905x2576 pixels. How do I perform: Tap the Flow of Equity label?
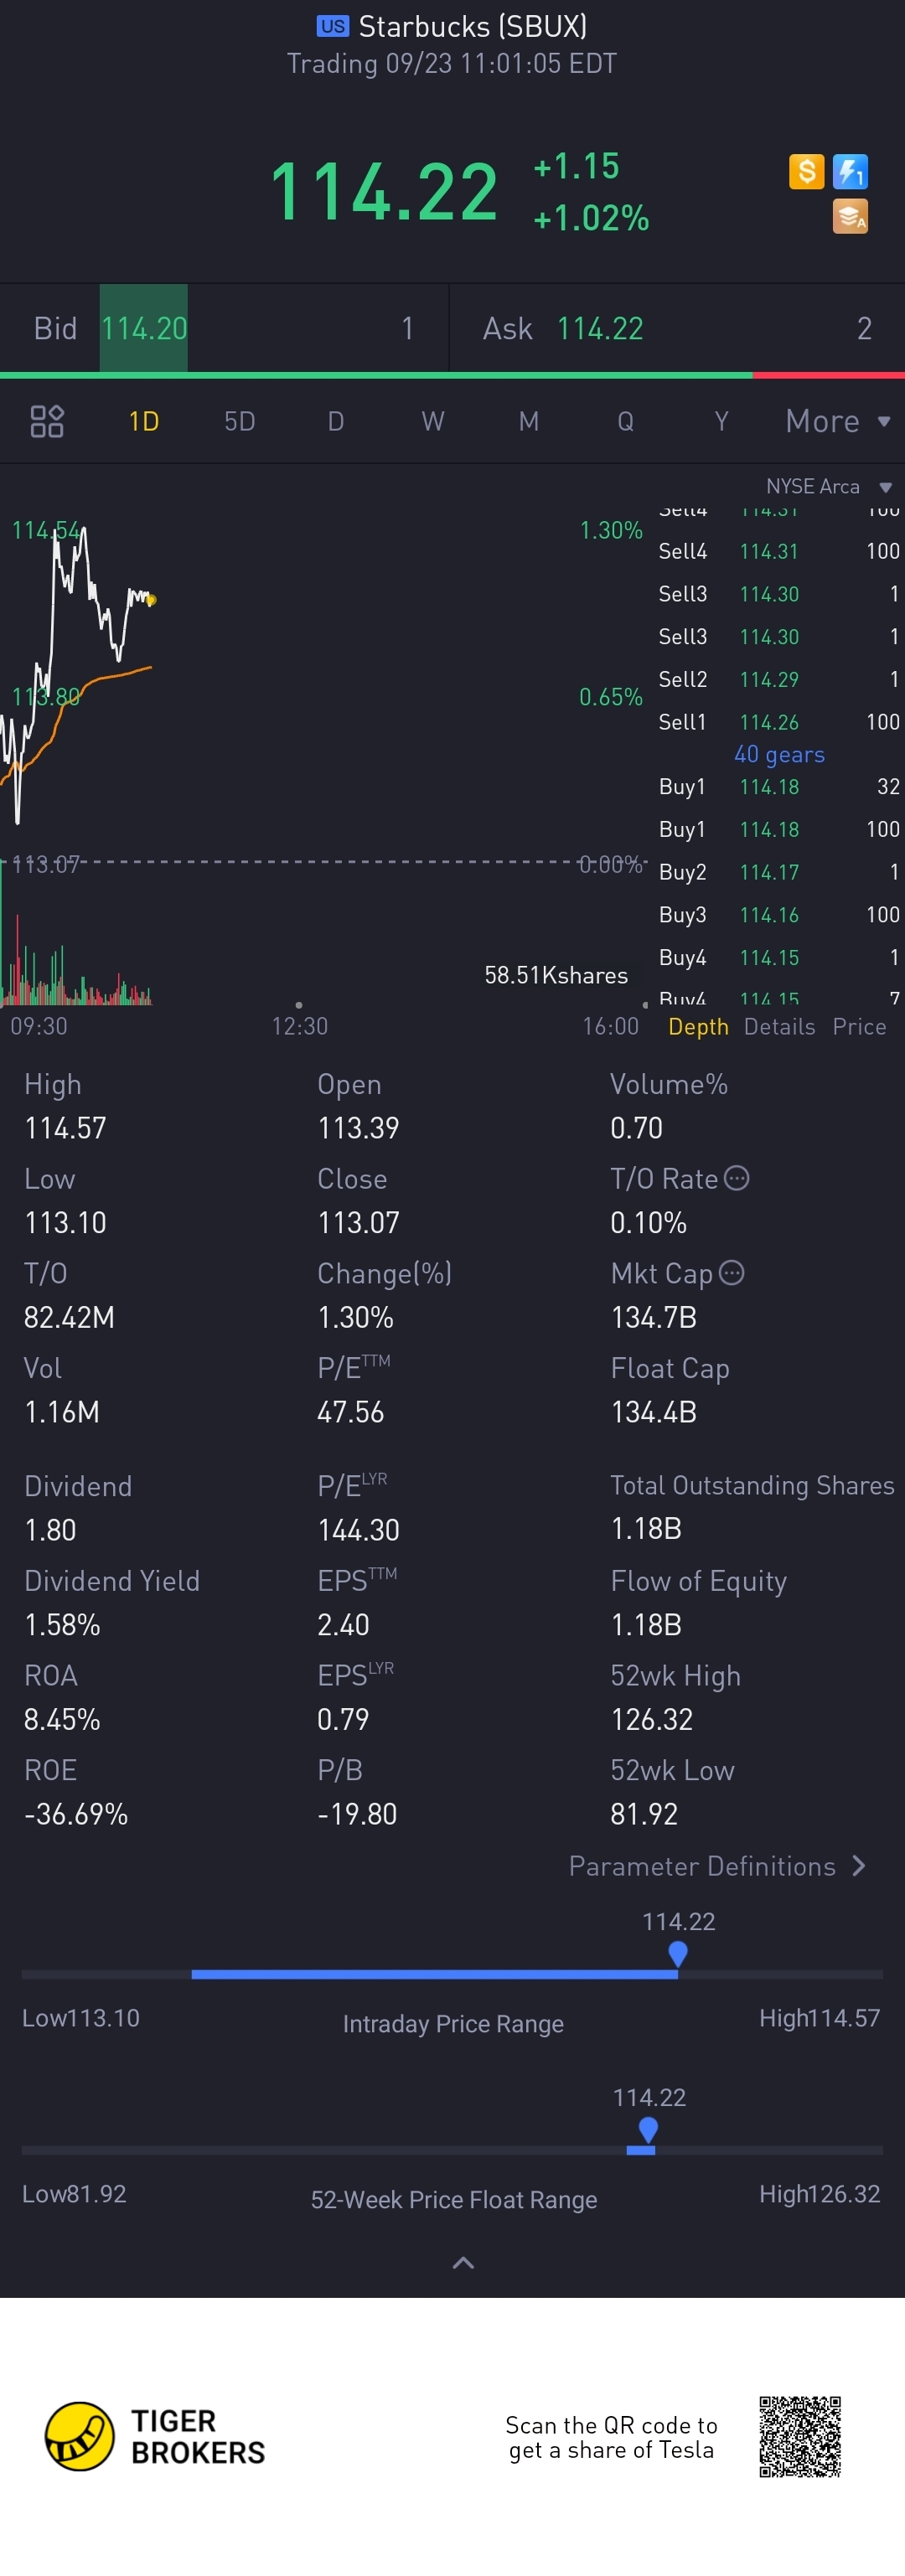pyautogui.click(x=698, y=1580)
